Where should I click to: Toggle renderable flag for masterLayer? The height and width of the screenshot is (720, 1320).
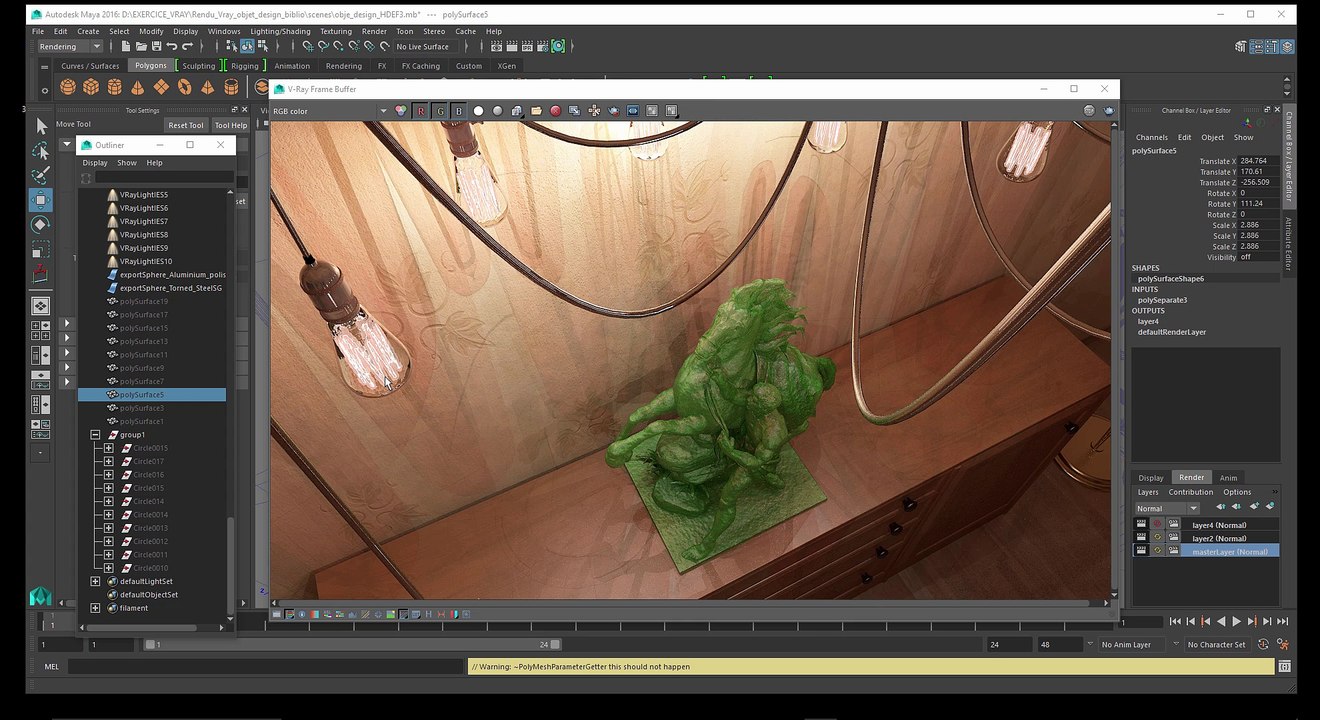pyautogui.click(x=1141, y=550)
